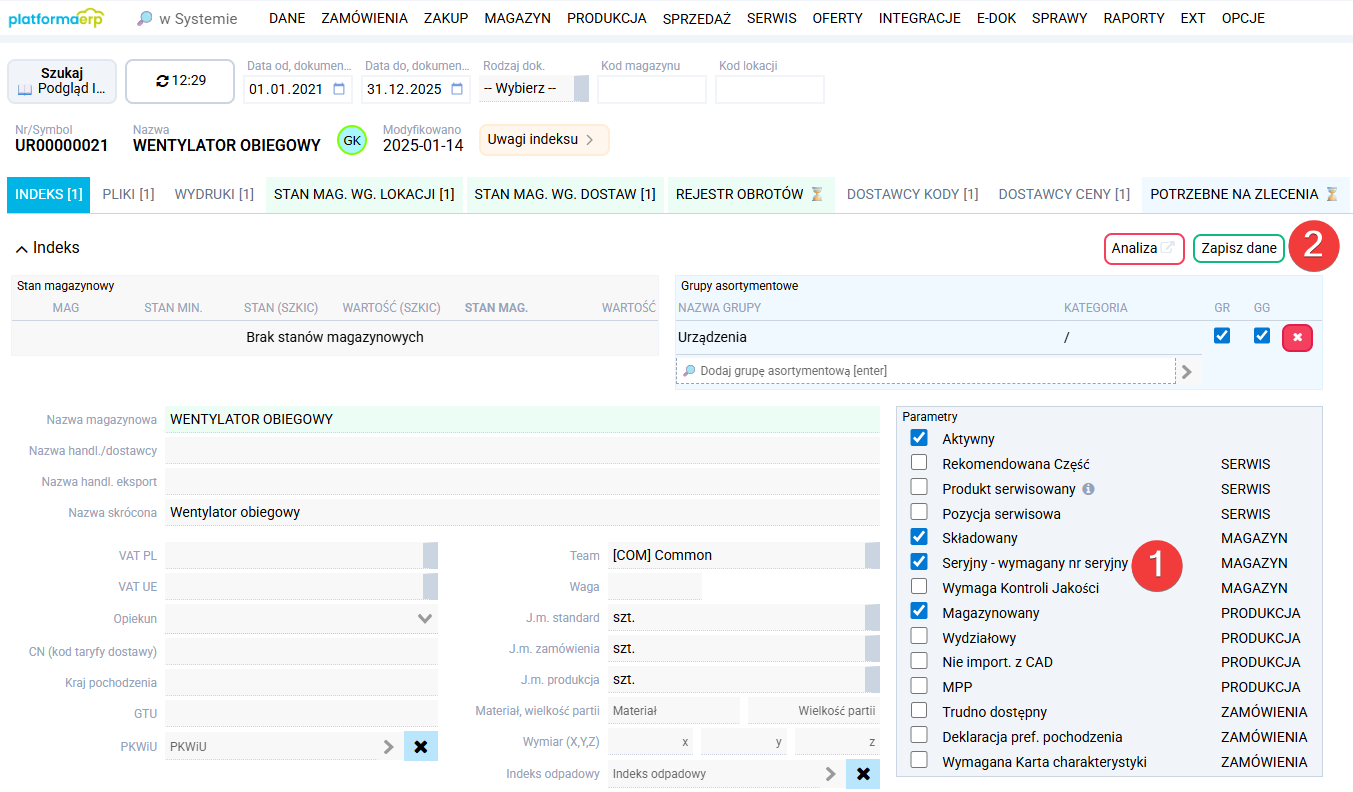Switch to the 'STAN MAG. WG. DOSTAW' tab
The width and height of the screenshot is (1353, 792).
pos(564,193)
